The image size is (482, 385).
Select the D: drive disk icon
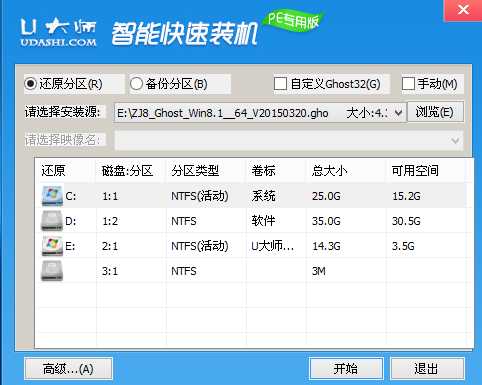(52, 221)
